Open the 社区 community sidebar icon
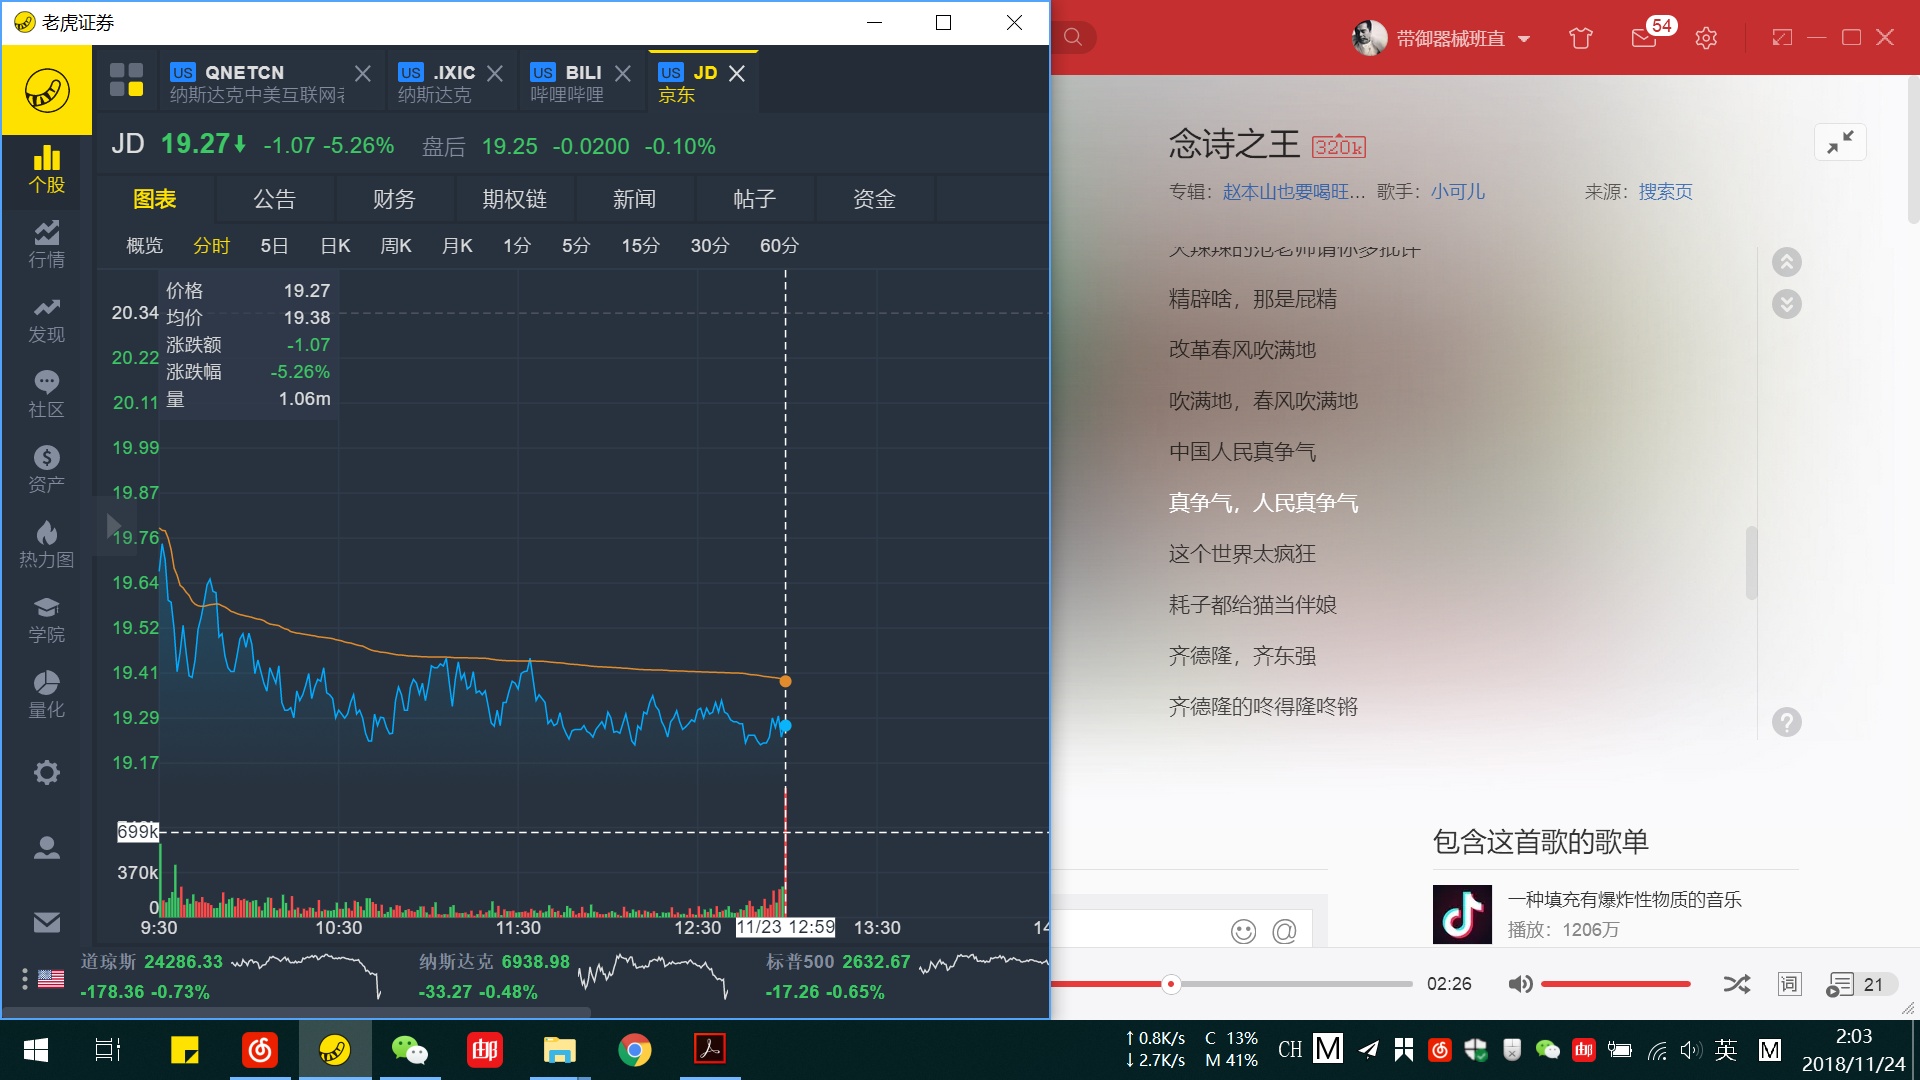Screen dimensions: 1920x1080 46,395
